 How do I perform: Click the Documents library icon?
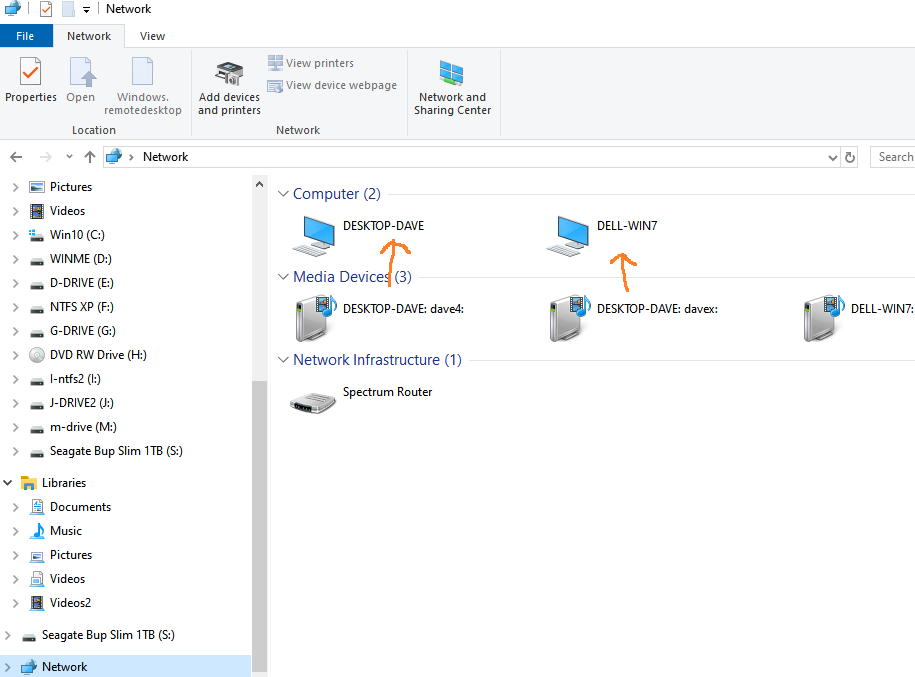pos(37,507)
